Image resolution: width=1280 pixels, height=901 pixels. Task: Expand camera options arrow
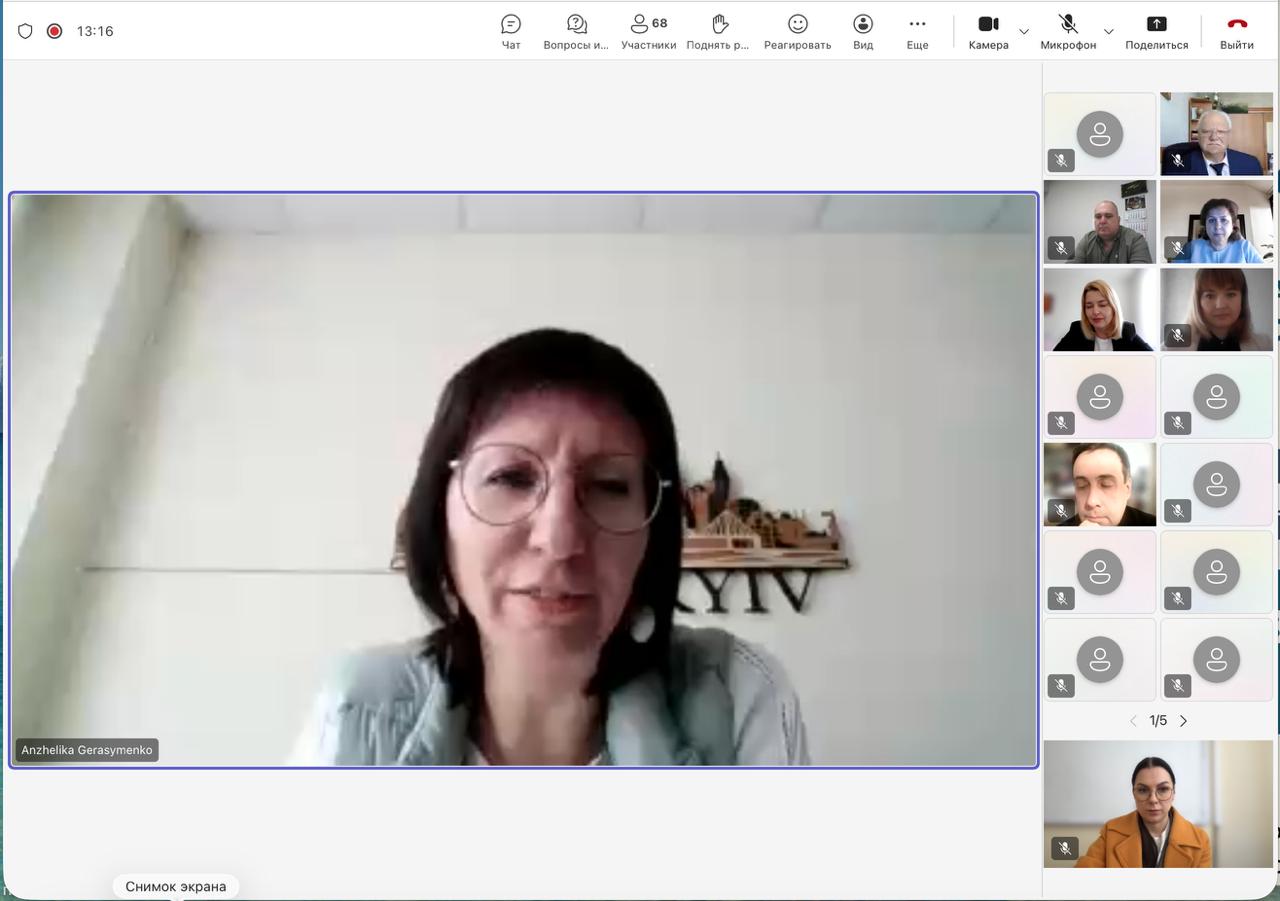tap(1024, 31)
